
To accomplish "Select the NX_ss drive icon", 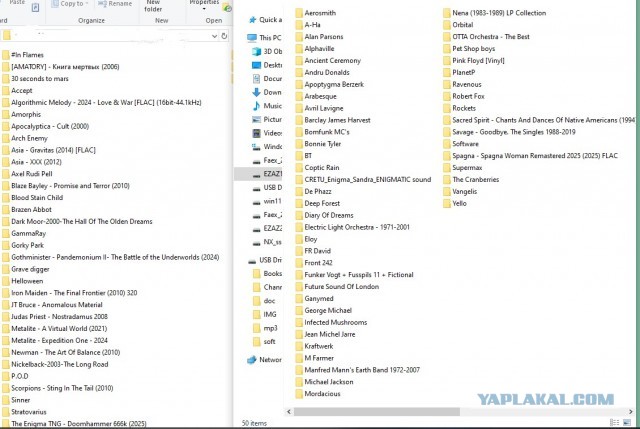I will pos(256,243).
